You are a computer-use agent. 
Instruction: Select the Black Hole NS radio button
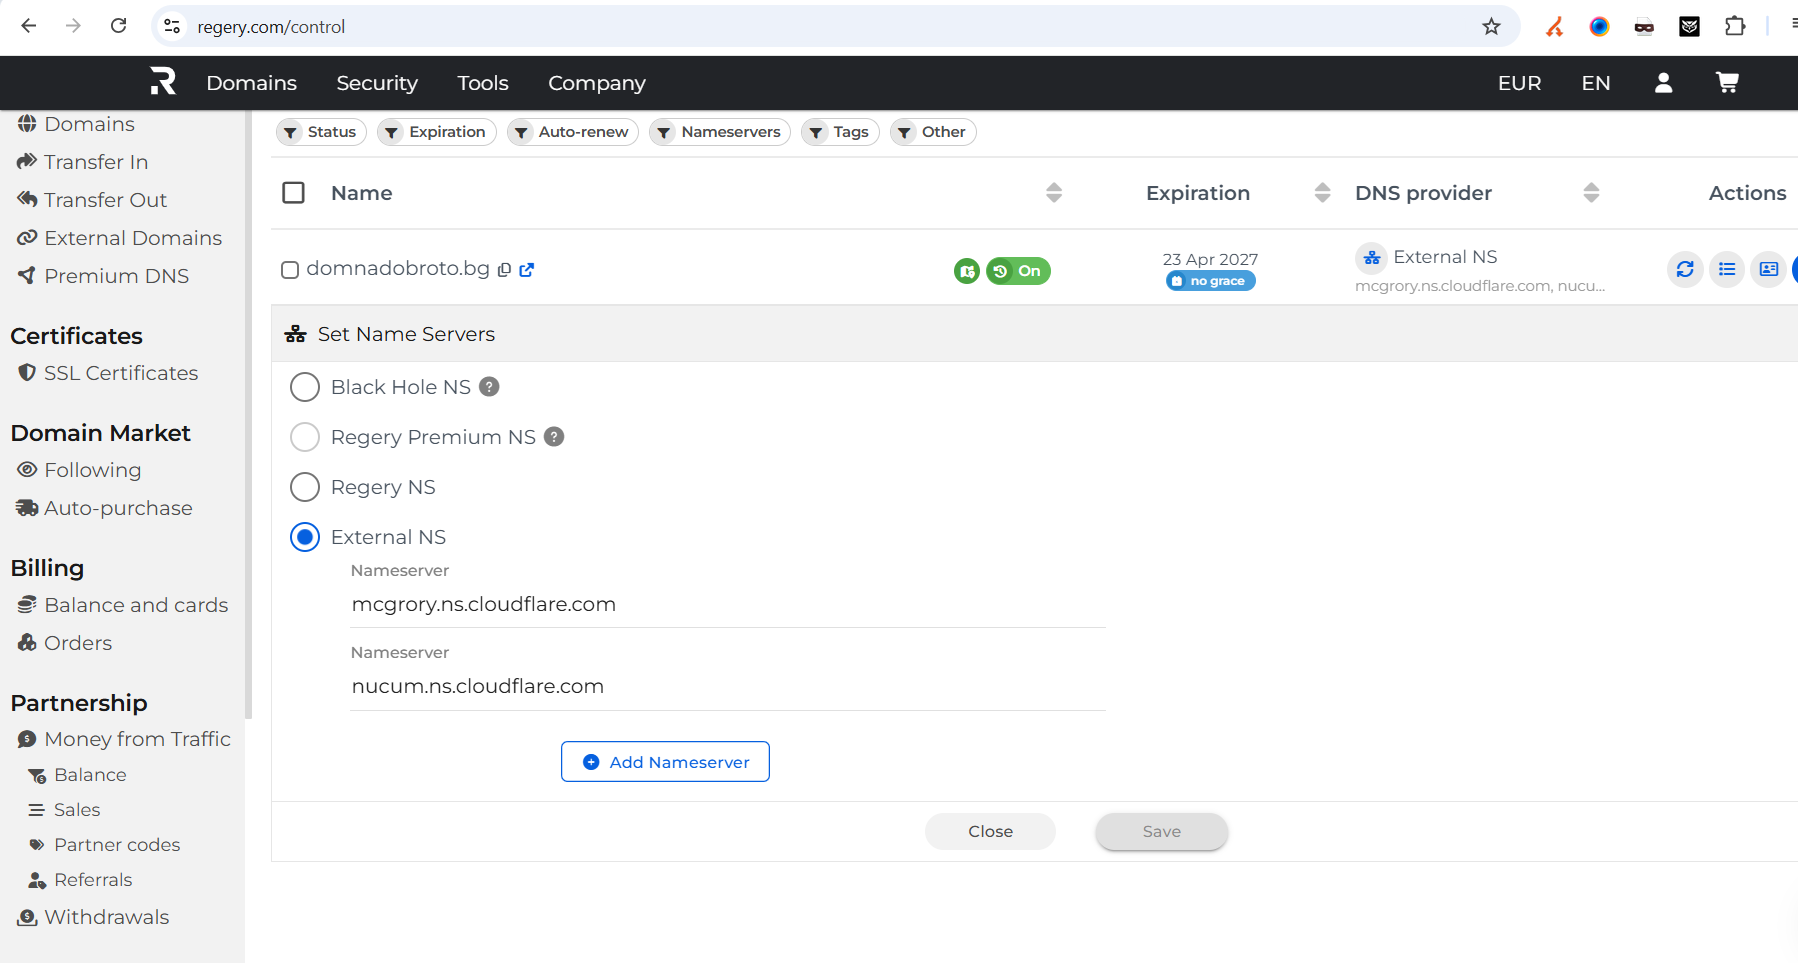(x=305, y=387)
